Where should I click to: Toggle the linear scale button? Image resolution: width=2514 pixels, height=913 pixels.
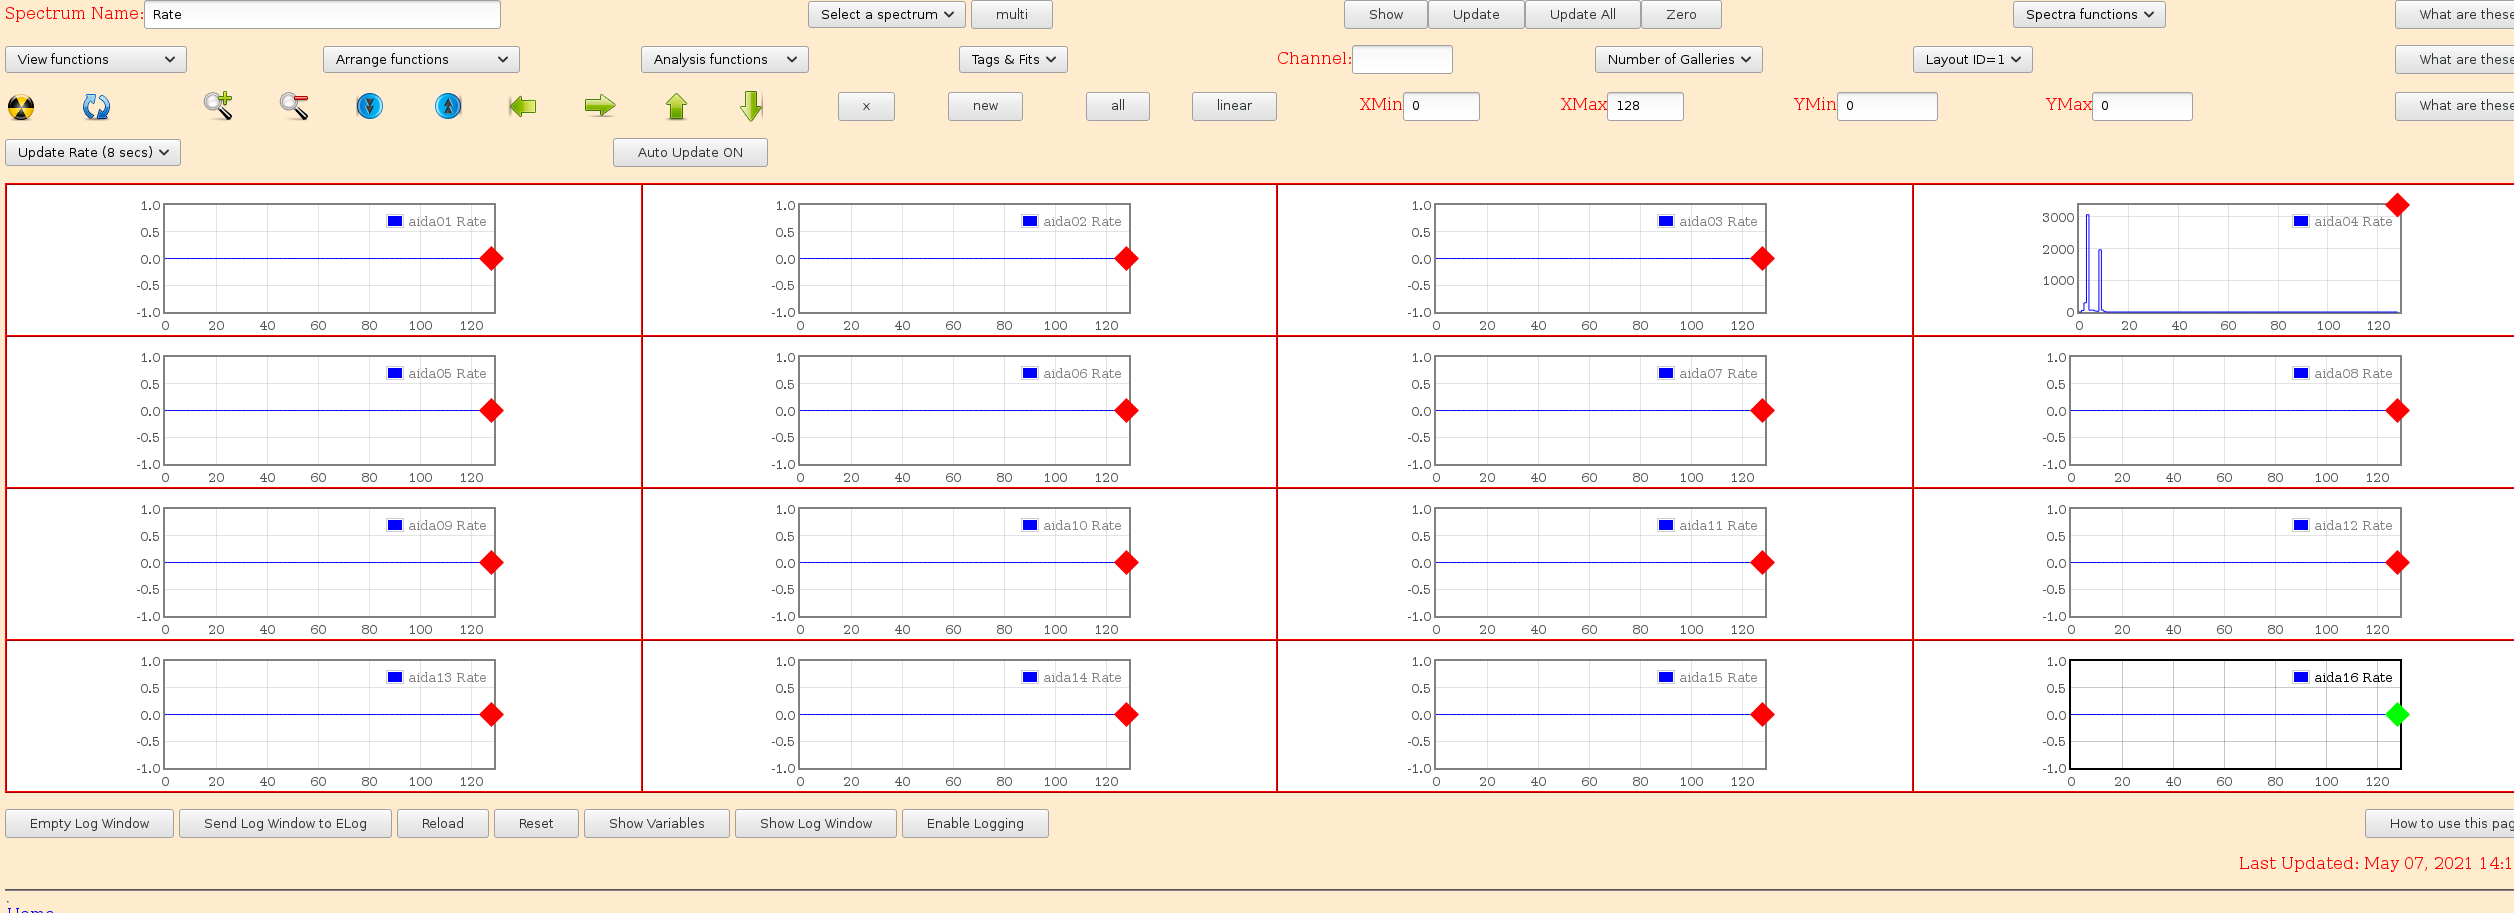1234,106
